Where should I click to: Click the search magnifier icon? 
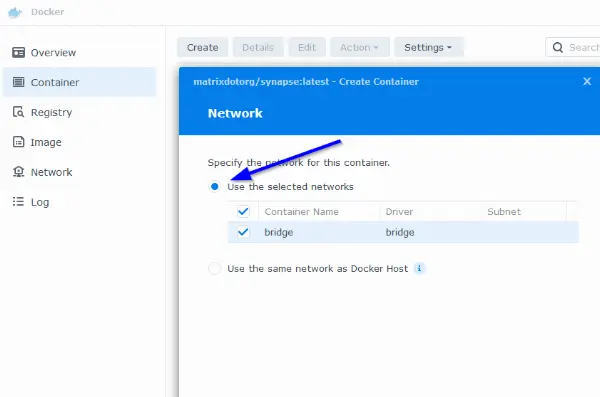coord(558,47)
